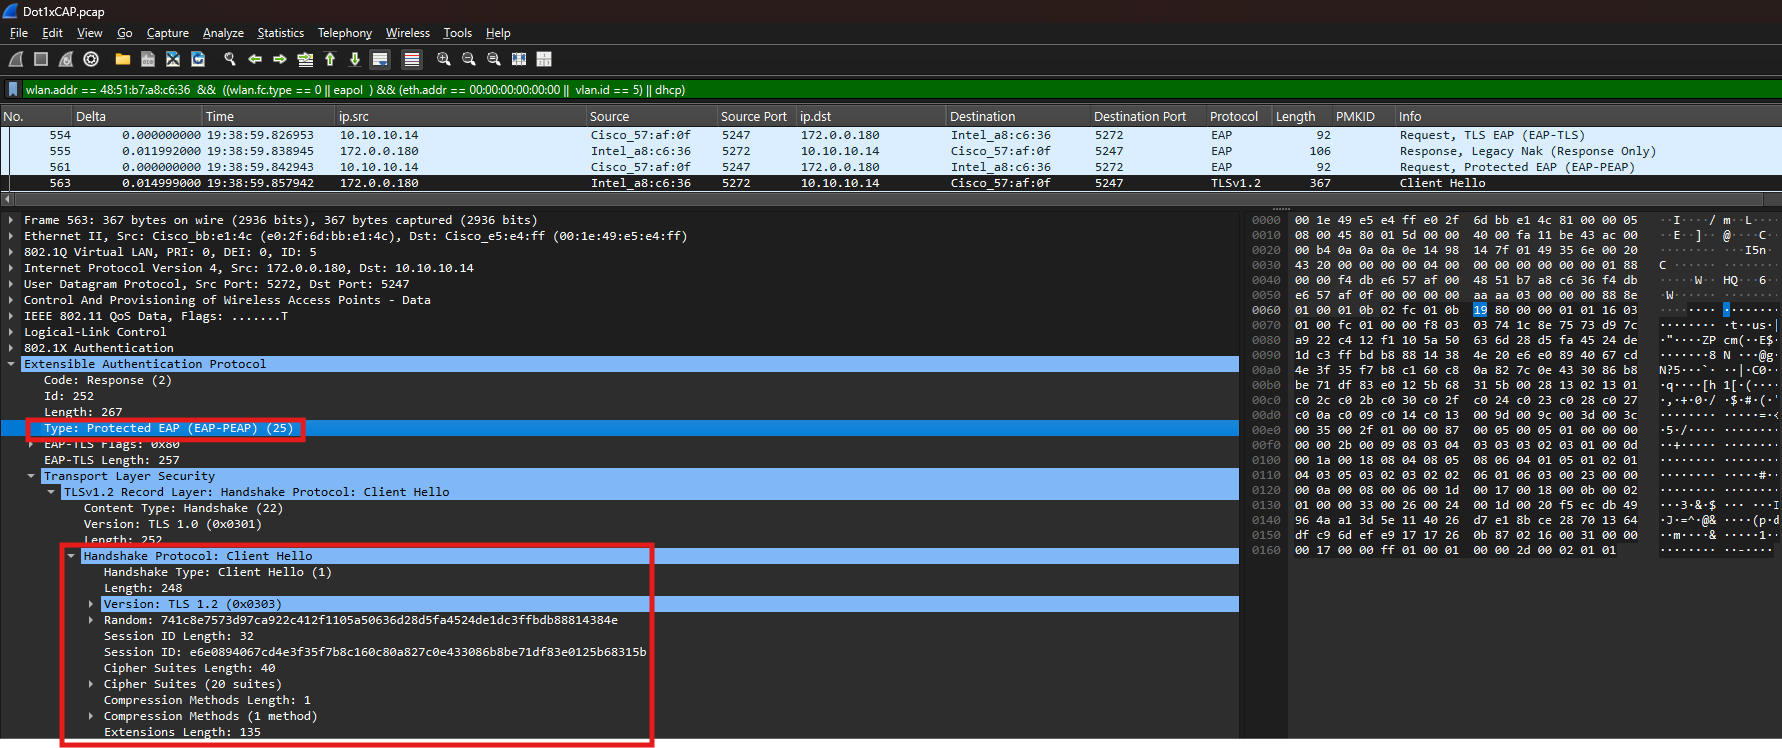Click the start capture shark fin icon
Screen dimensions: 1782x748
click(16, 60)
